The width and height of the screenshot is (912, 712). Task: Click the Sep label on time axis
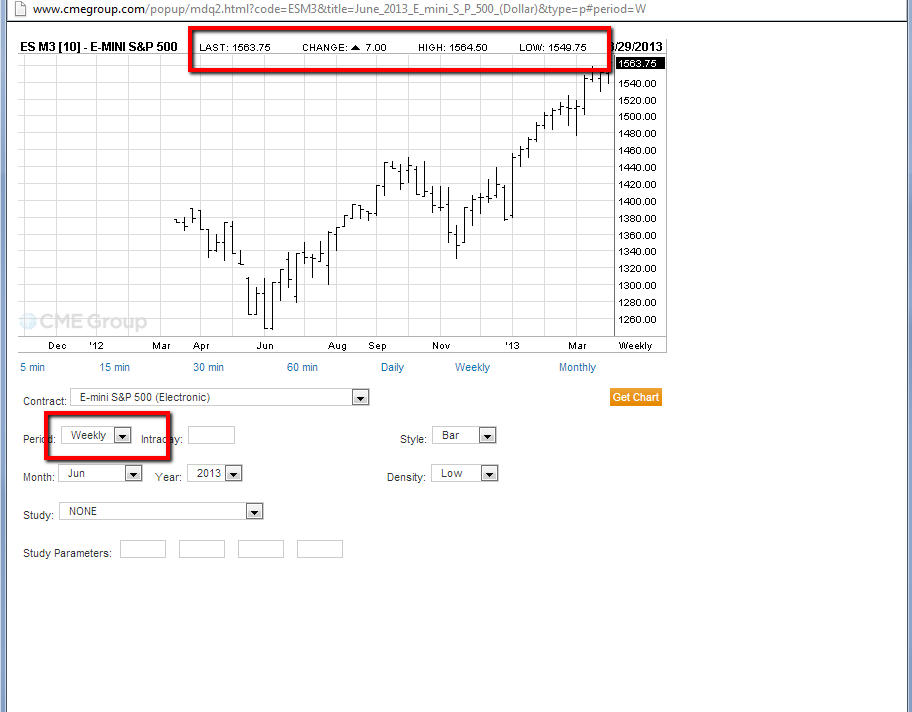click(377, 346)
